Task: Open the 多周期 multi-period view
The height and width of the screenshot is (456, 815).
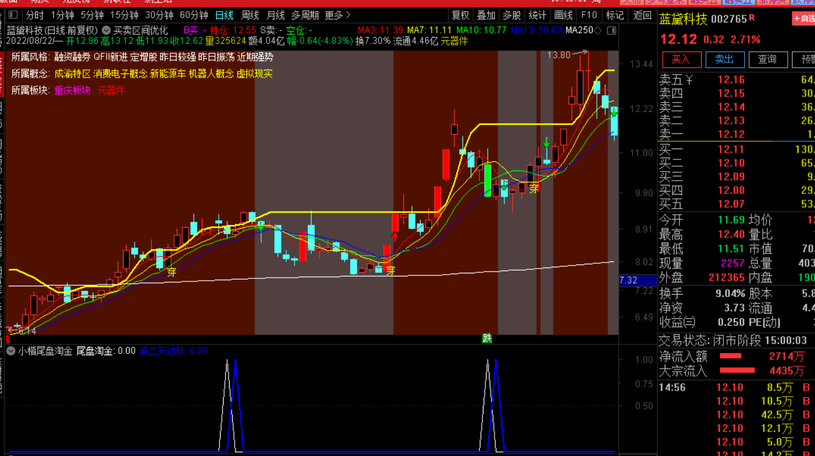Action: coord(304,16)
